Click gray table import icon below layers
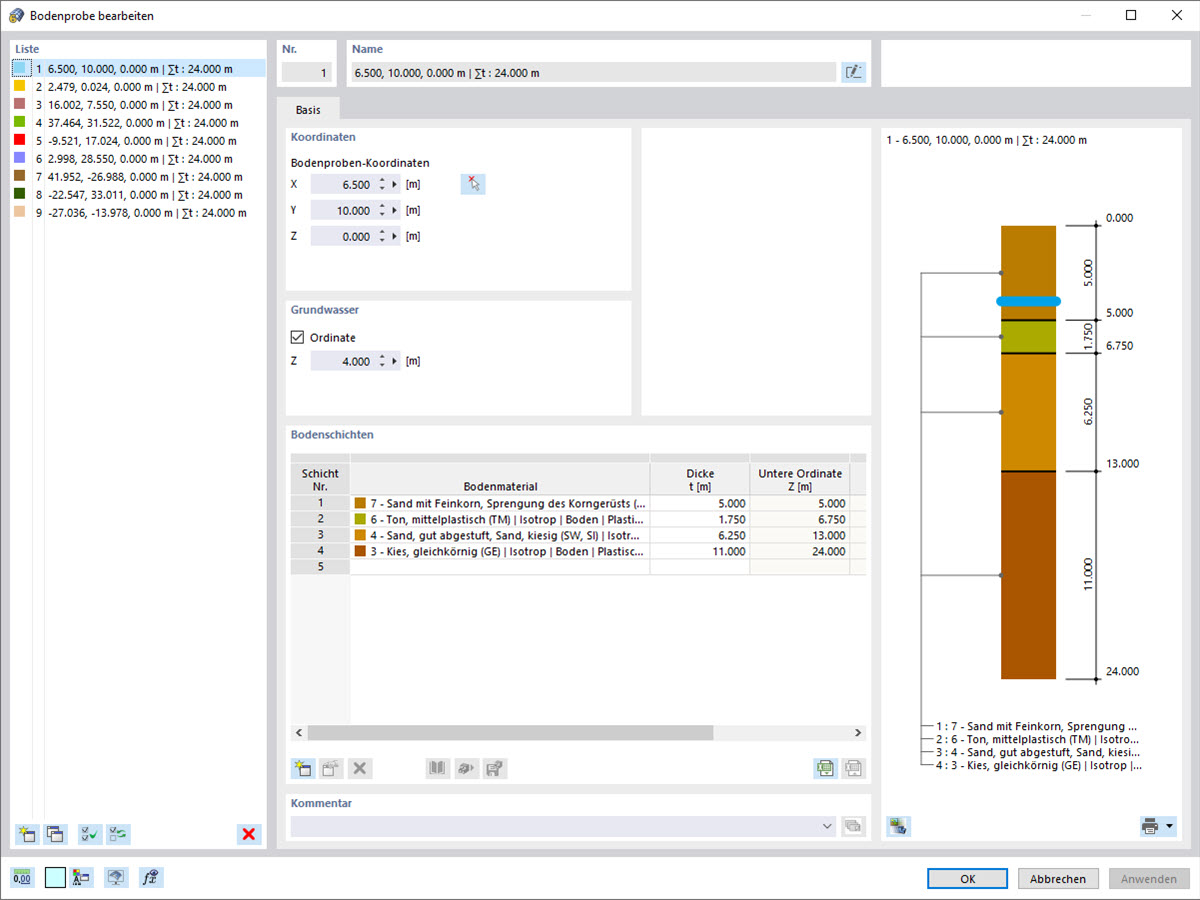The width and height of the screenshot is (1200, 900). click(x=853, y=769)
